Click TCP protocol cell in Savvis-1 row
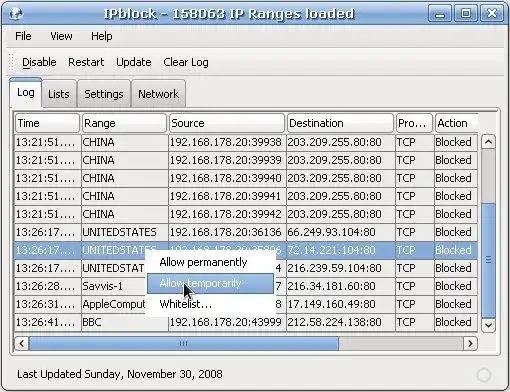 click(415, 286)
